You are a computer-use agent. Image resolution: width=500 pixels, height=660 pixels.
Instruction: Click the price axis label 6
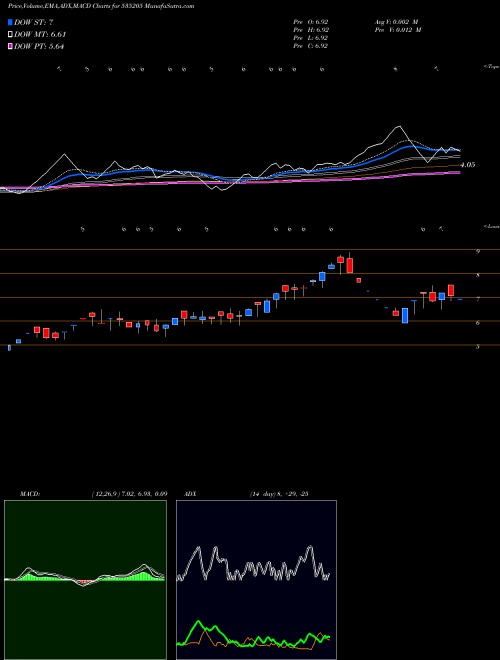[478, 323]
